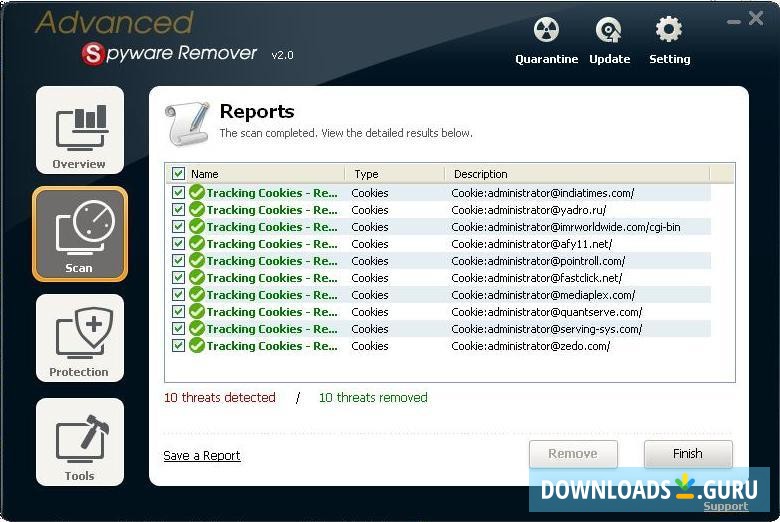Select Cookie:administrator@pointroll.com/ description
Image resolution: width=780 pixels, height=522 pixels.
coord(538,261)
